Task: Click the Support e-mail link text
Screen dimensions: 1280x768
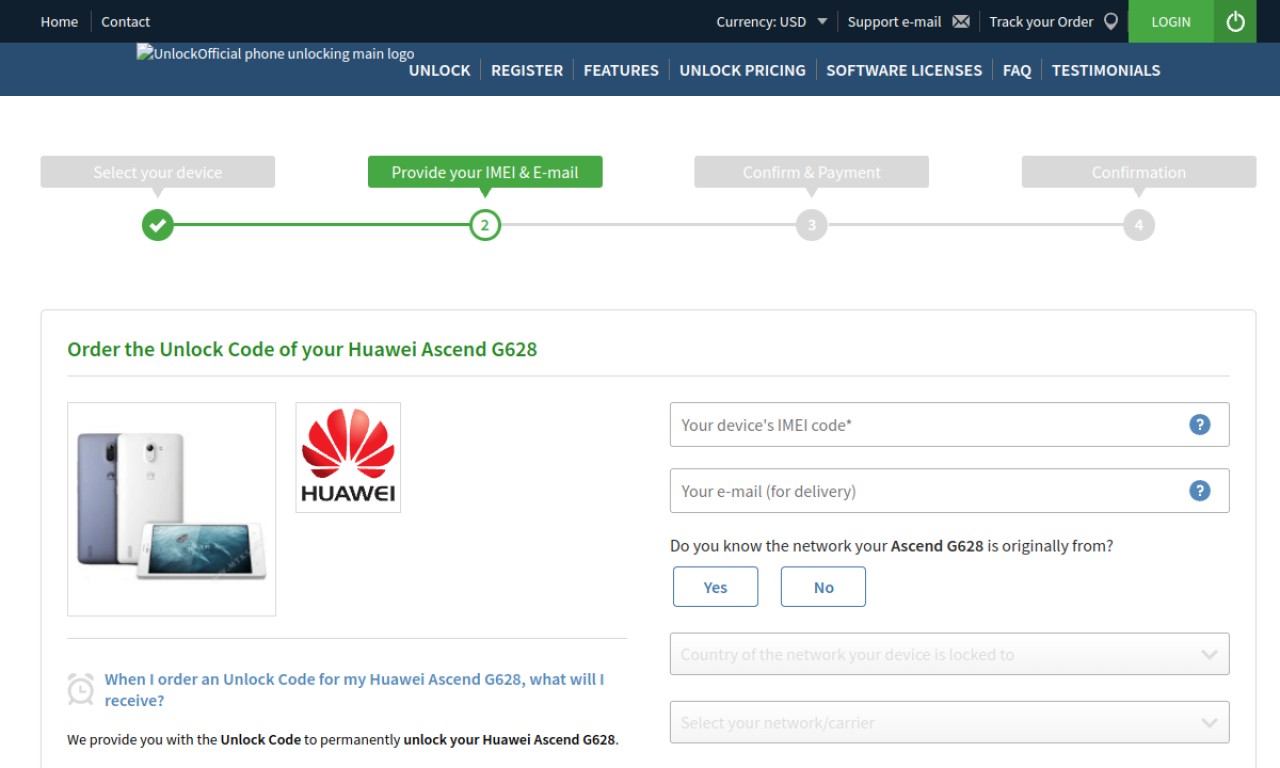Action: (x=894, y=21)
